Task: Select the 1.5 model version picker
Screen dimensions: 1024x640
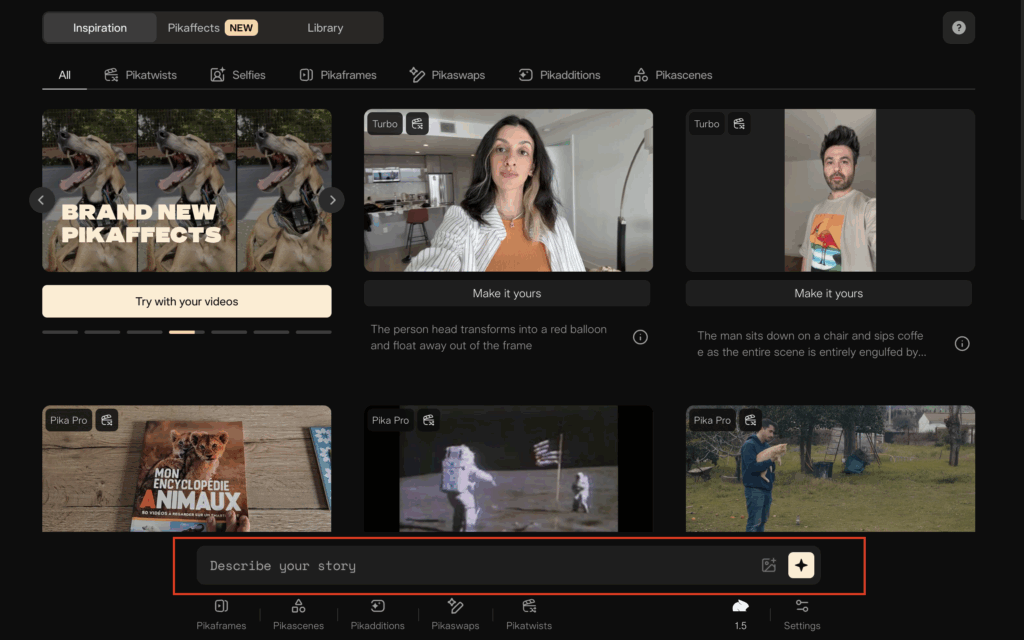Action: pos(740,614)
